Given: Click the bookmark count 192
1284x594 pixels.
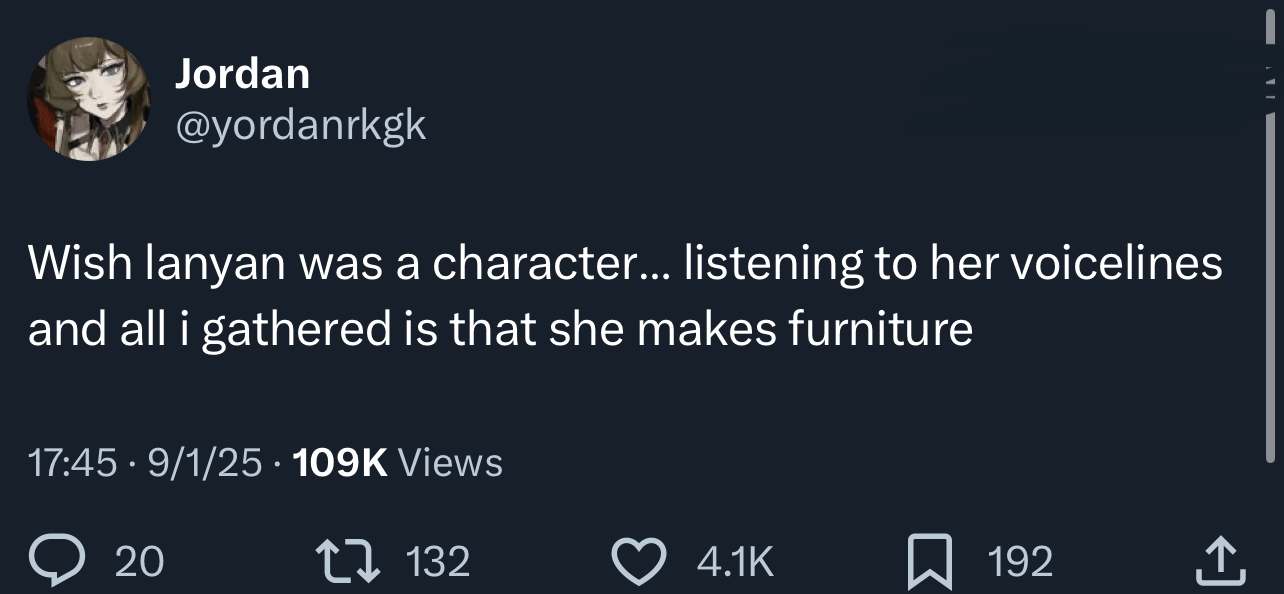Looking at the screenshot, I should [1020, 562].
